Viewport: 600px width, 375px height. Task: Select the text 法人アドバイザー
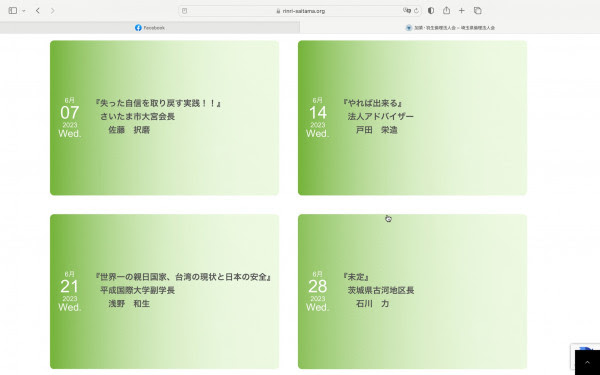point(381,116)
